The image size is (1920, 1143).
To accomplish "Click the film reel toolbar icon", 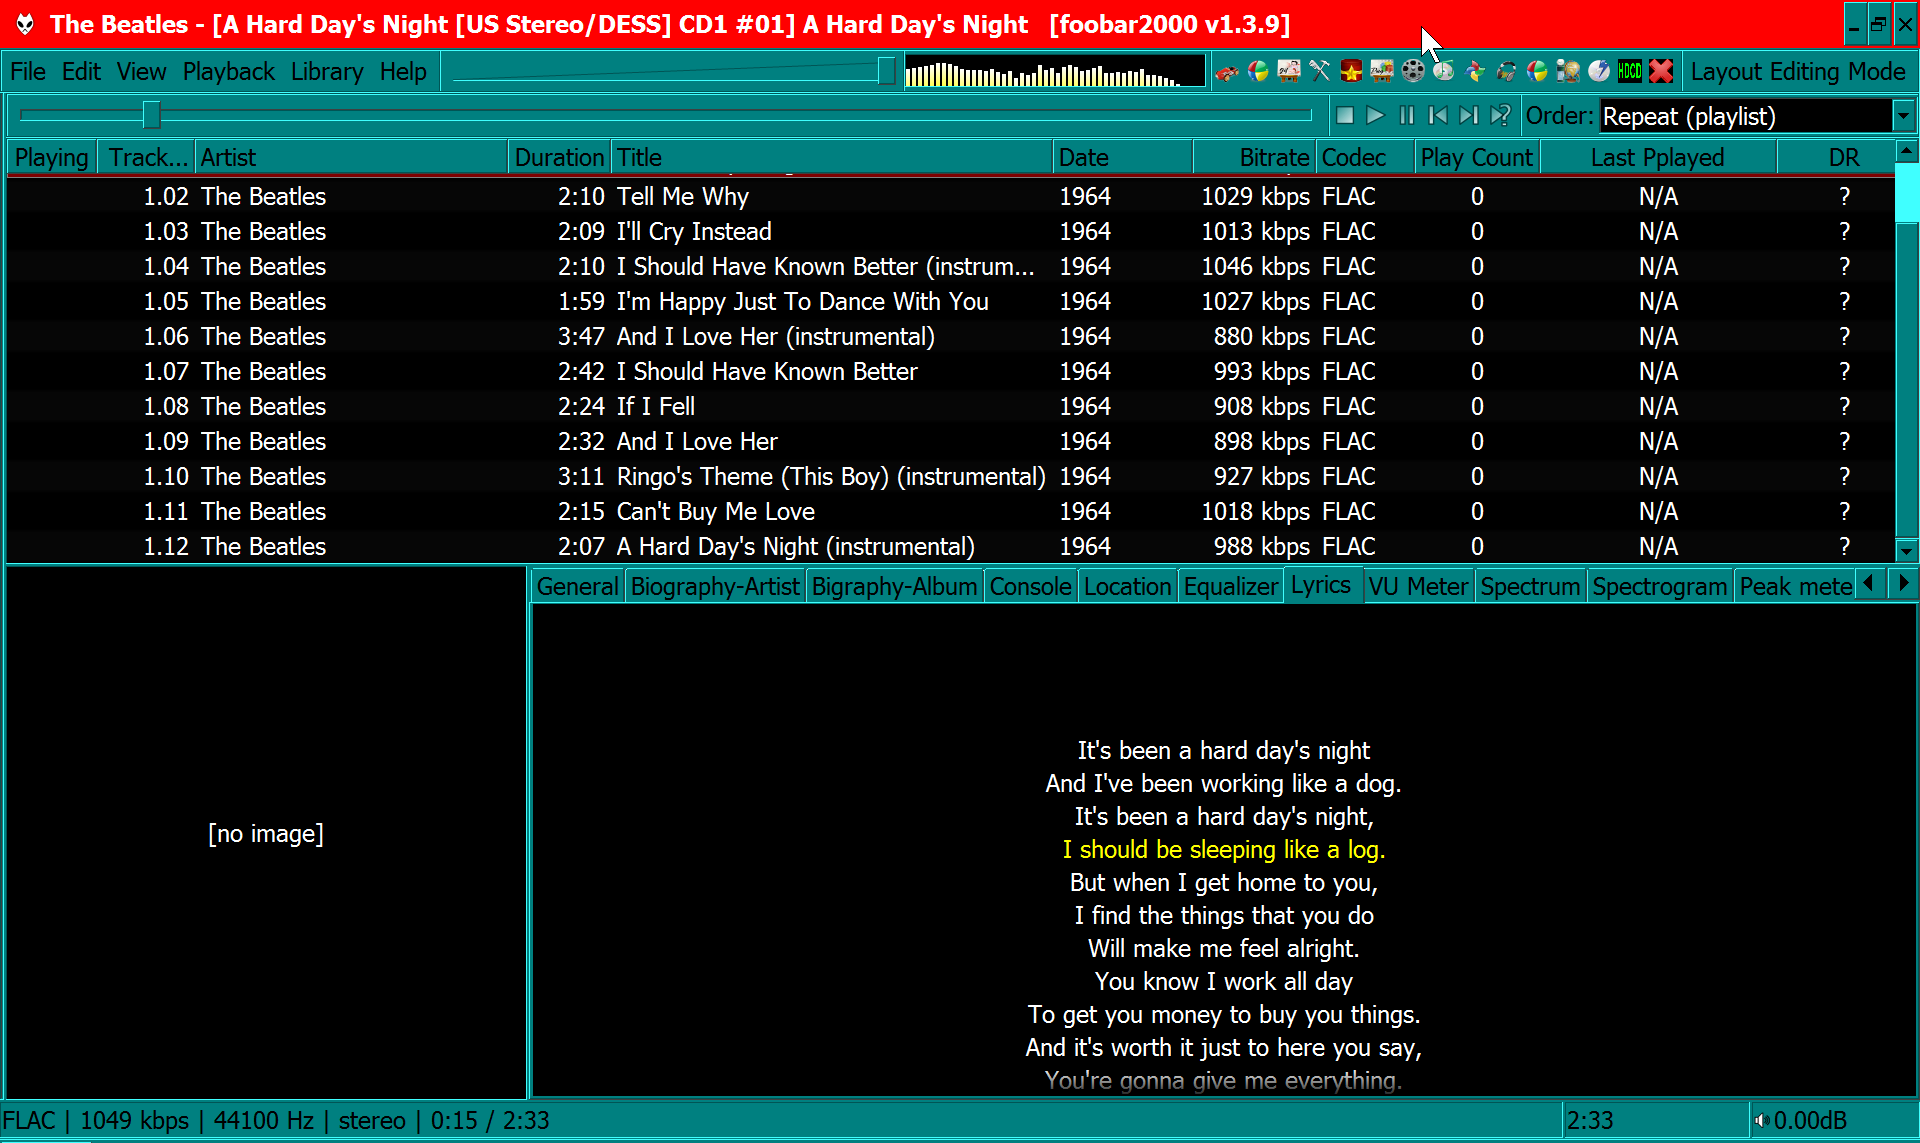I will click(1413, 71).
